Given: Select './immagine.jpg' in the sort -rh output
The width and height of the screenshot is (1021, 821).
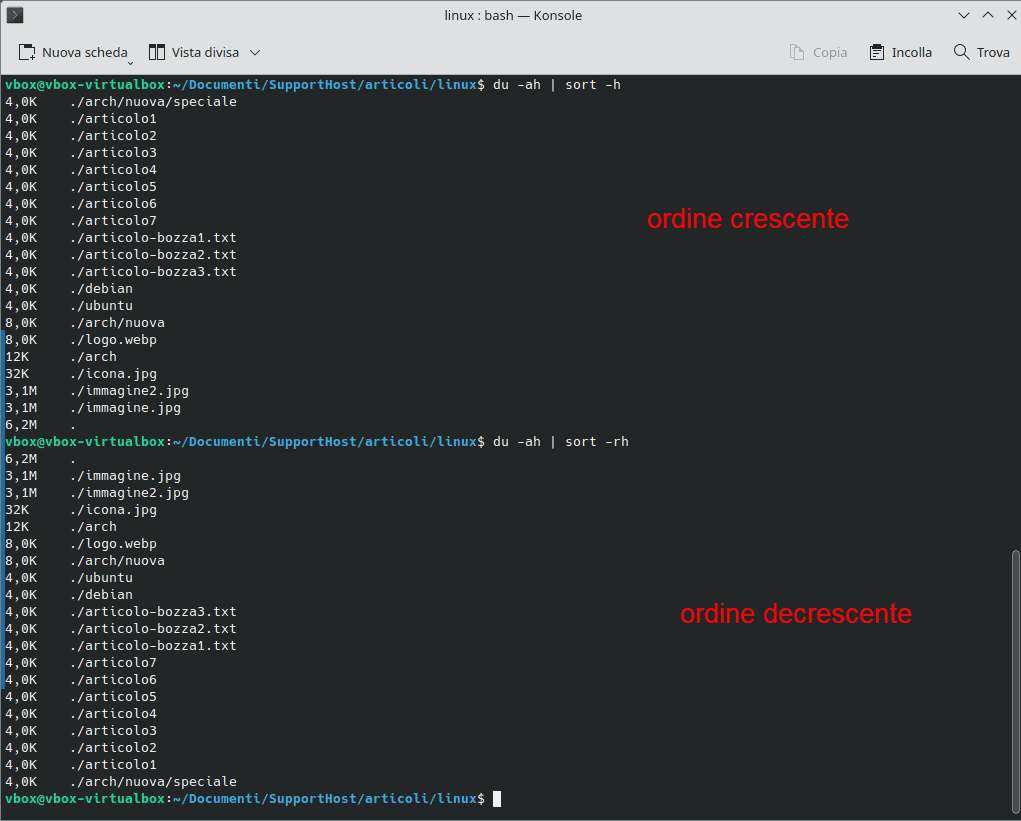Looking at the screenshot, I should tap(125, 476).
